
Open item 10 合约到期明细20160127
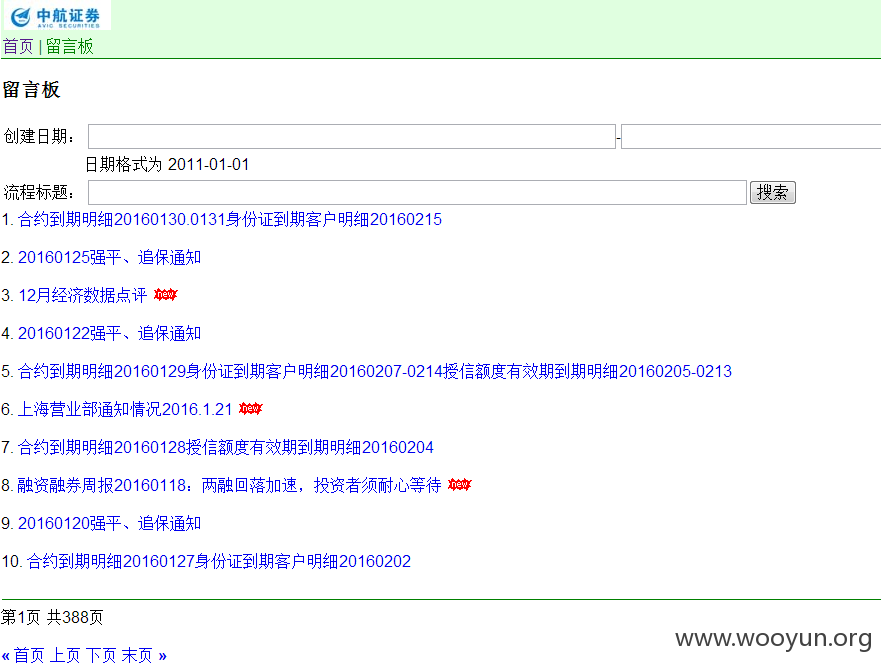tap(219, 561)
